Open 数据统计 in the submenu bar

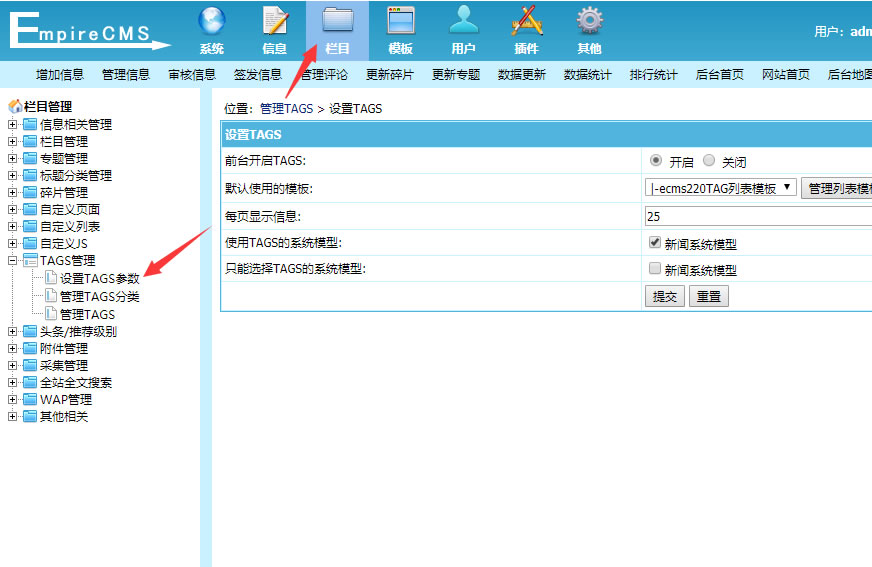click(x=588, y=74)
